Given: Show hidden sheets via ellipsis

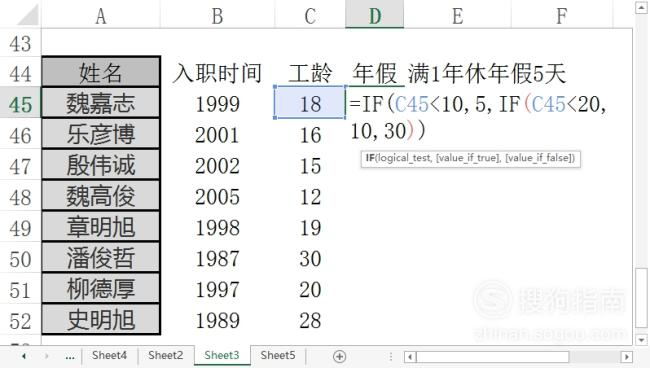Looking at the screenshot, I should click(x=70, y=357).
